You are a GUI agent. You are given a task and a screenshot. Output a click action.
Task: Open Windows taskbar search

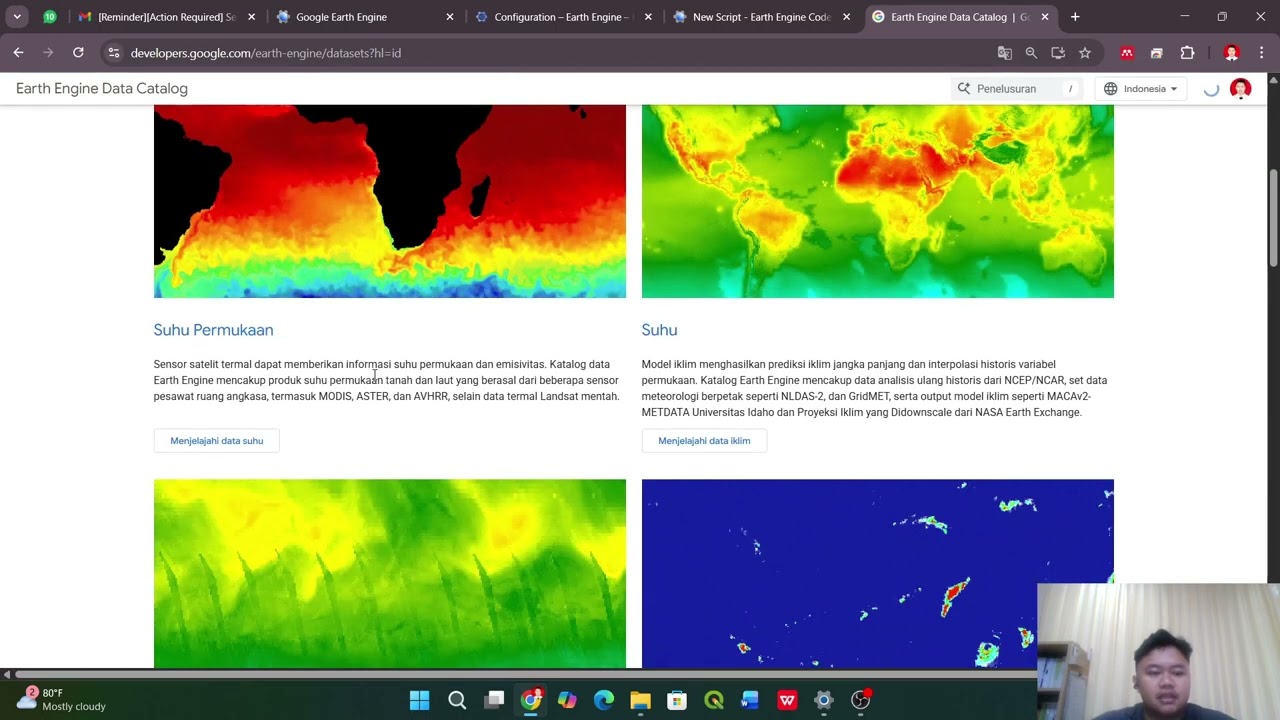click(x=457, y=700)
